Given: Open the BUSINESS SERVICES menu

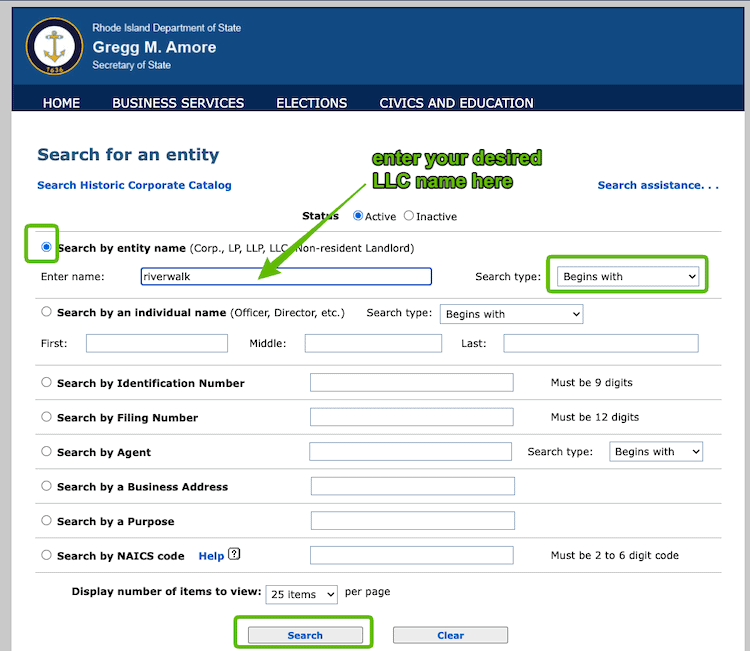Looking at the screenshot, I should (x=178, y=103).
